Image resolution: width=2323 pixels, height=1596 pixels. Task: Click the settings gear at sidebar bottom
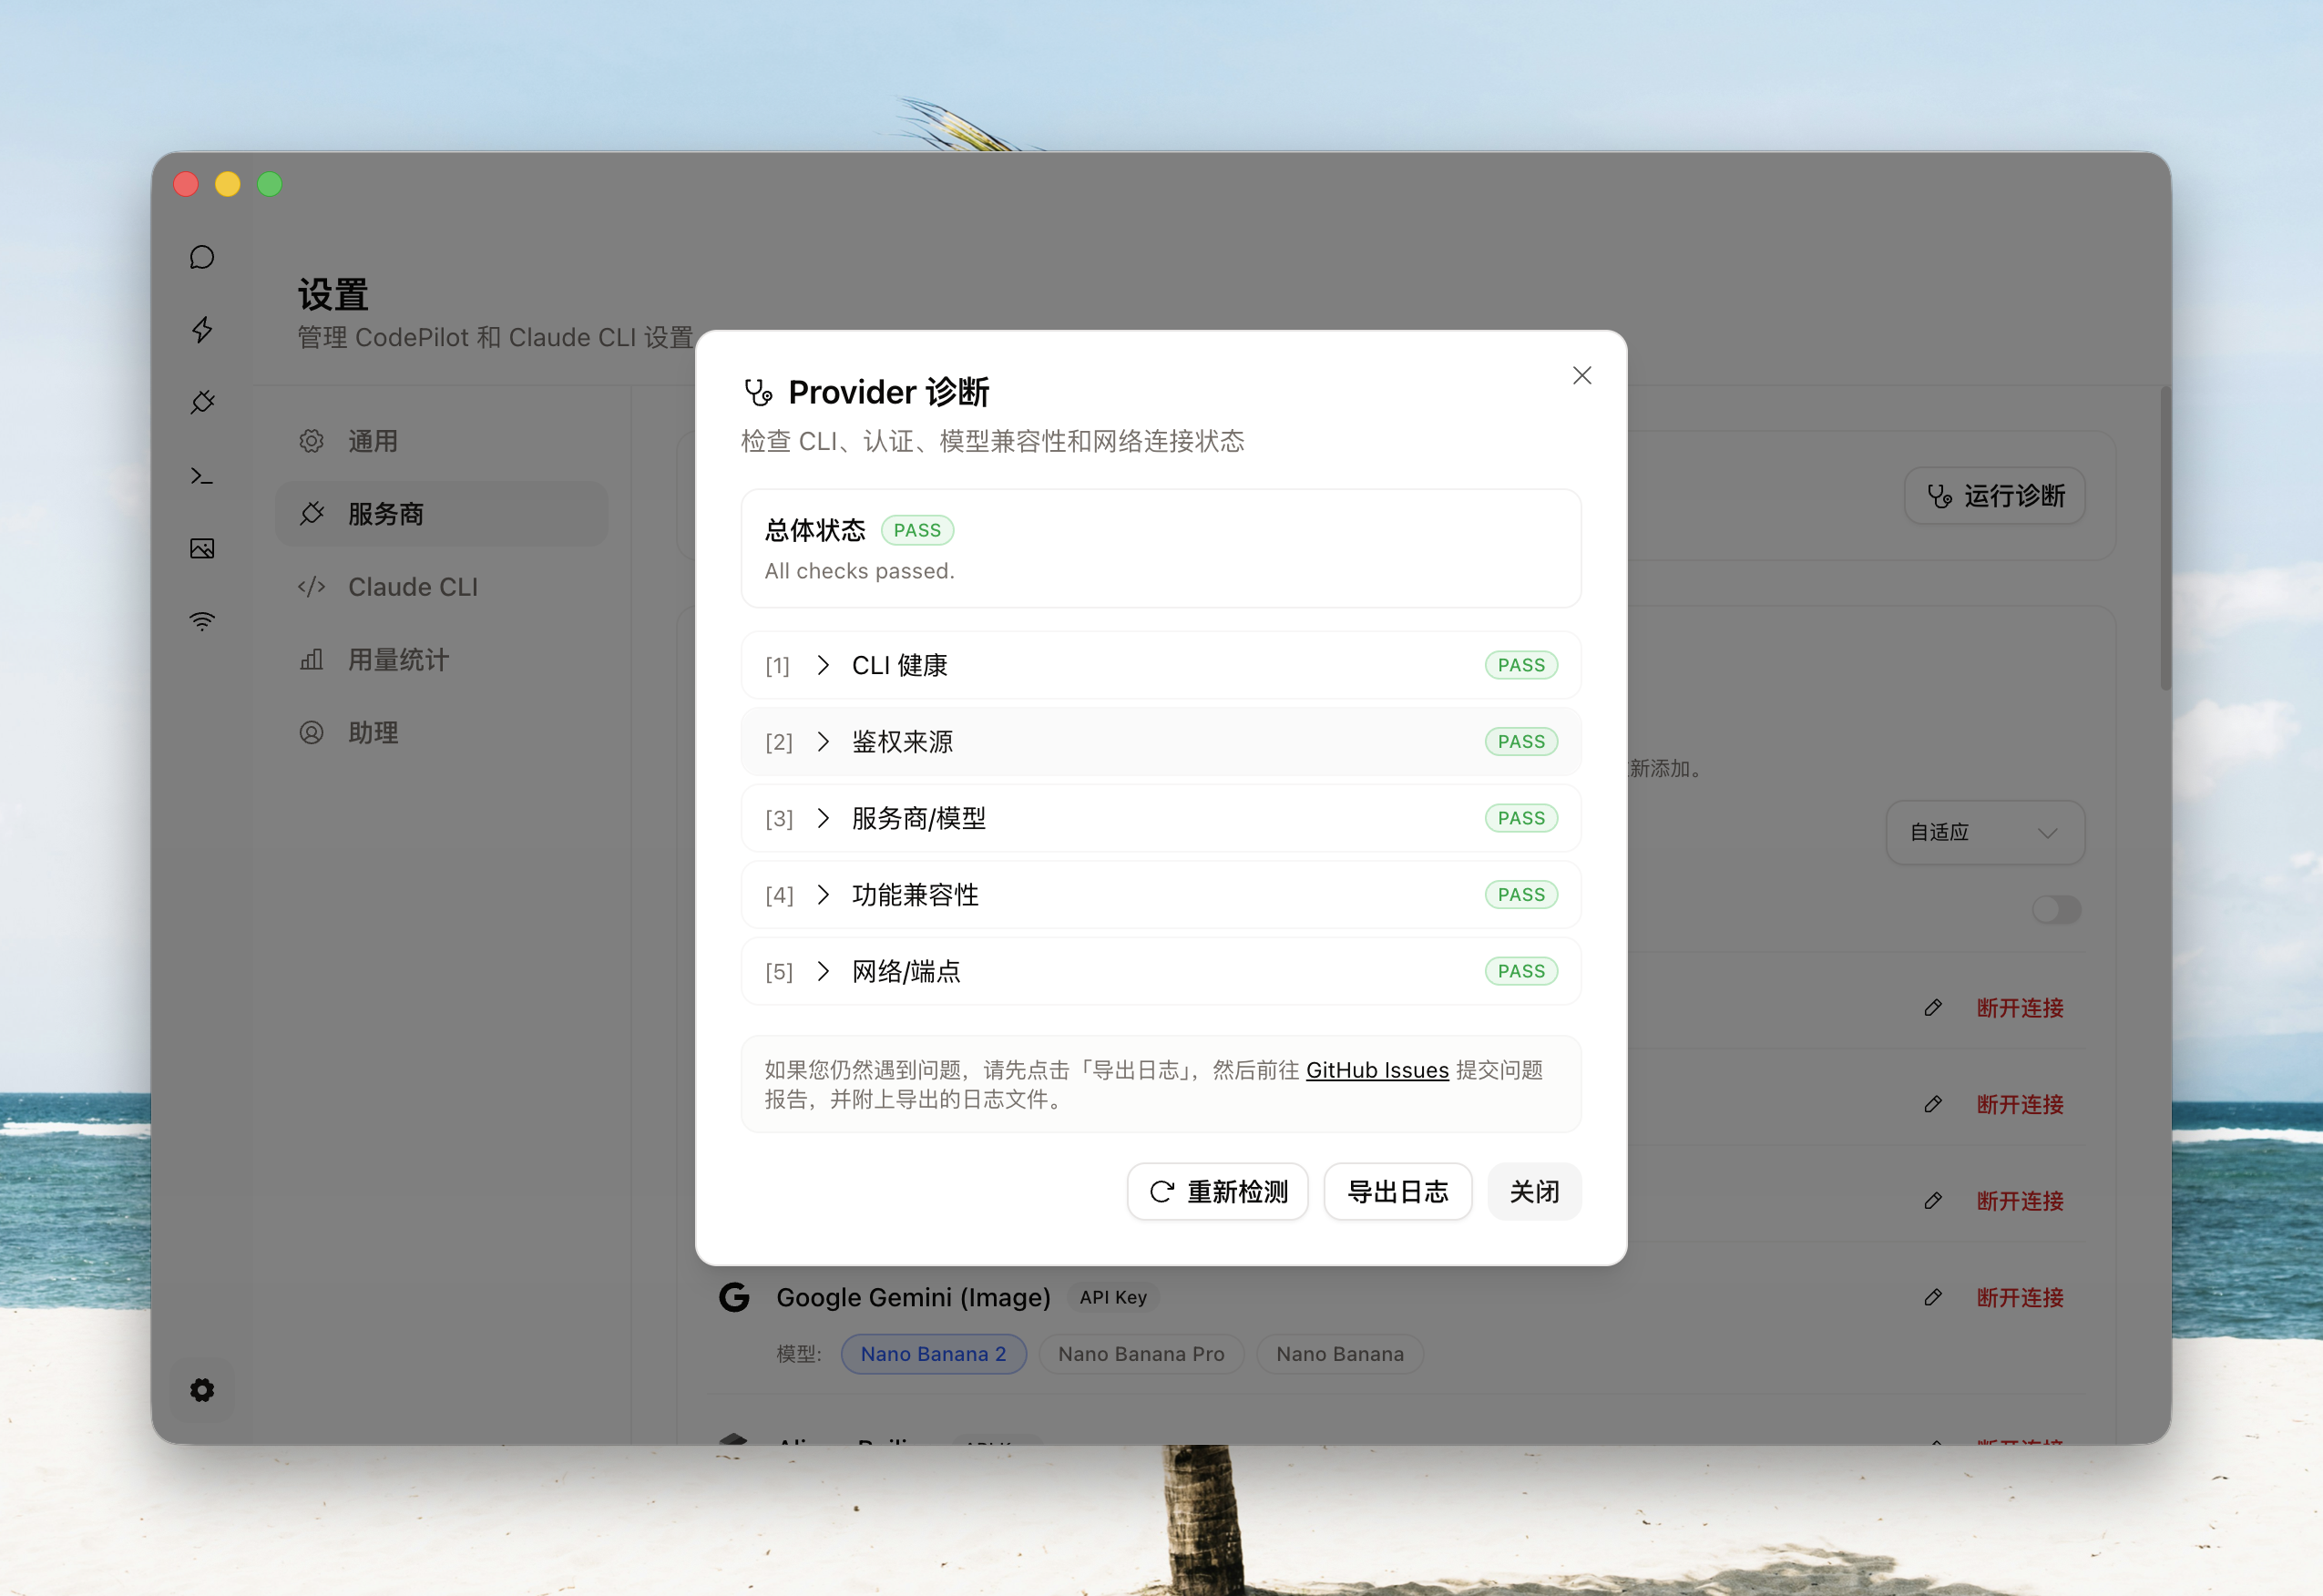click(202, 1390)
